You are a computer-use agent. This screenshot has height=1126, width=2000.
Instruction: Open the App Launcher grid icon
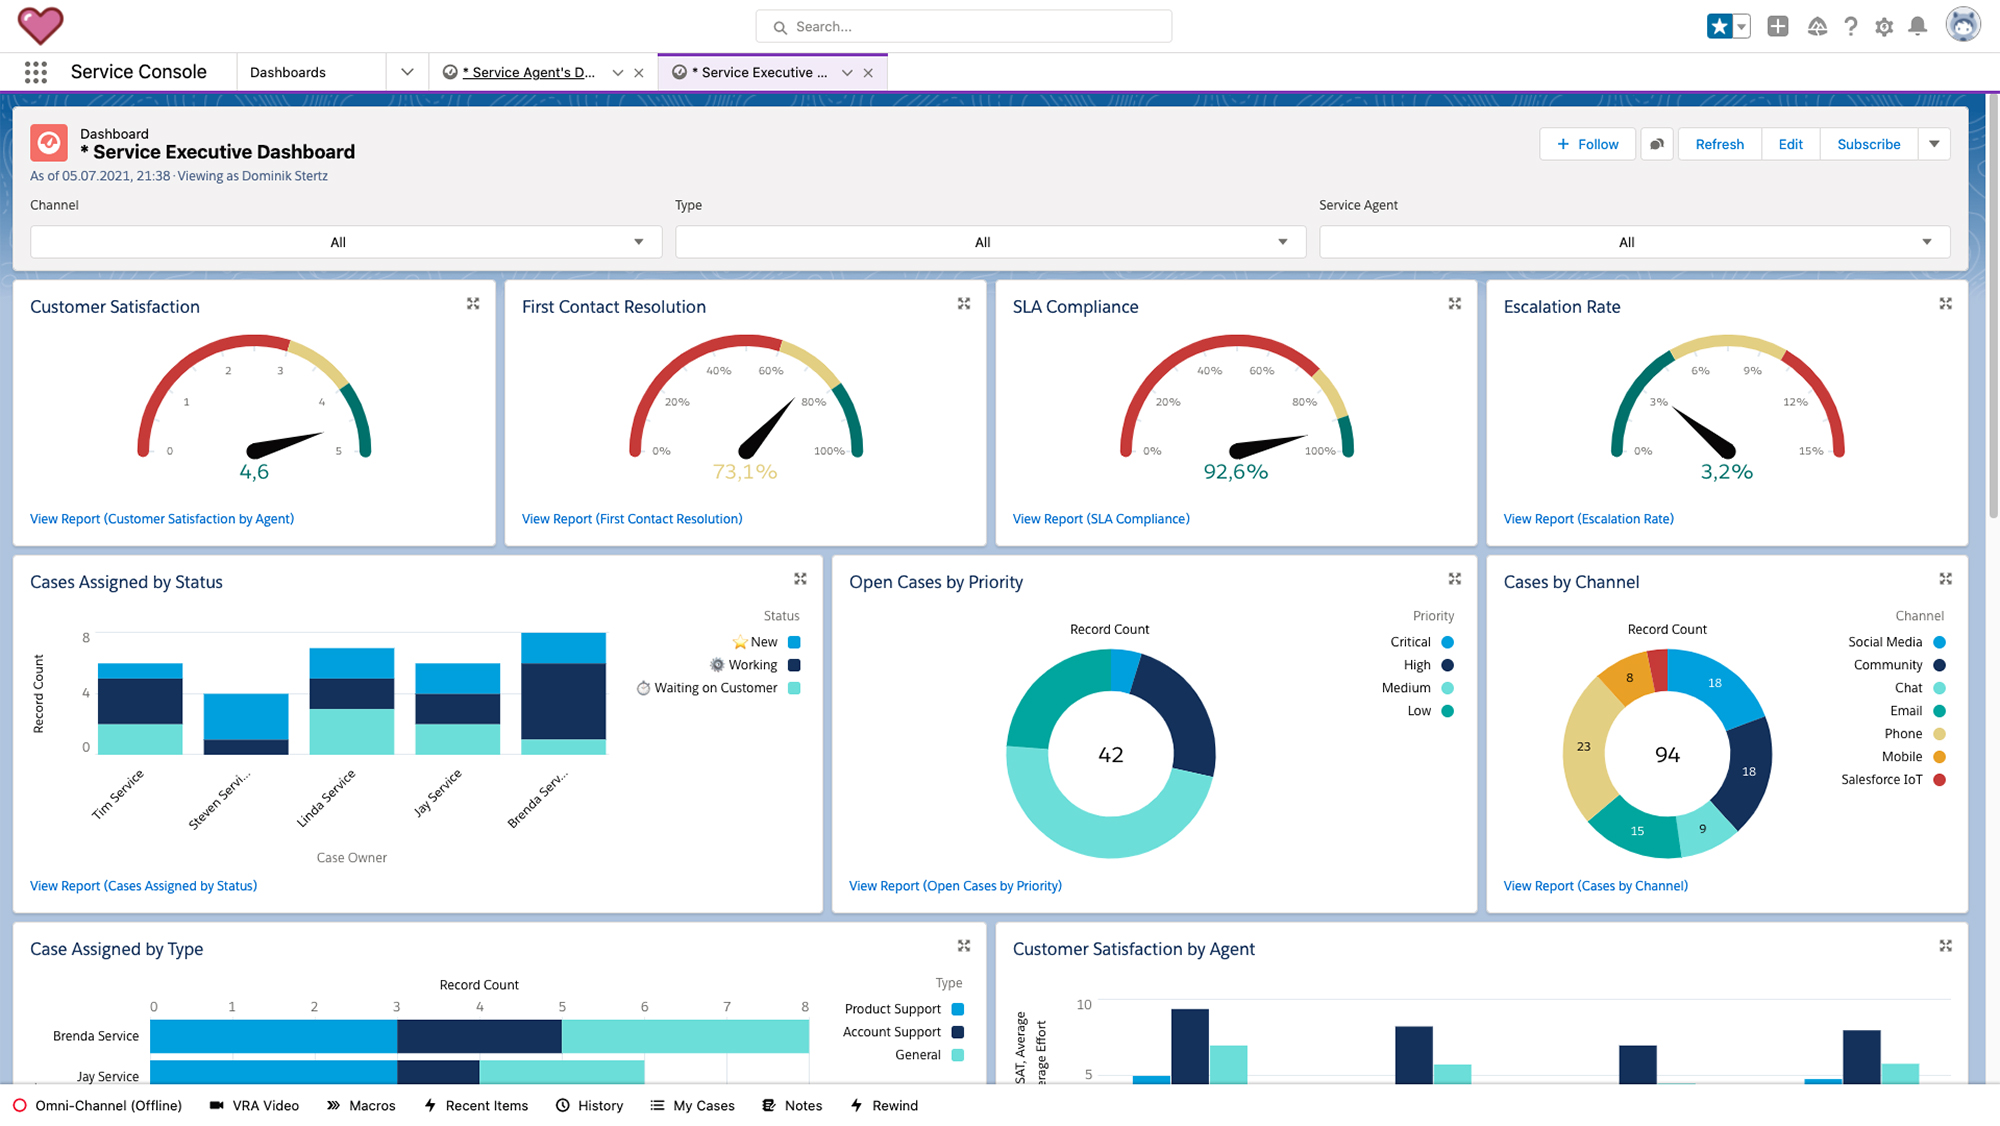[x=36, y=72]
